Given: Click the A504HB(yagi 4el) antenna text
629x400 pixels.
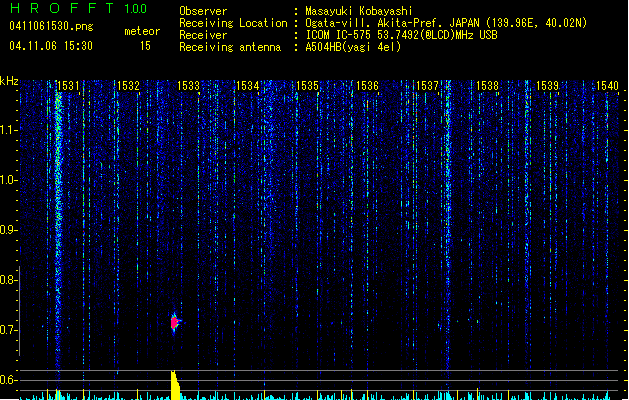Looking at the screenshot, I should (x=353, y=47).
